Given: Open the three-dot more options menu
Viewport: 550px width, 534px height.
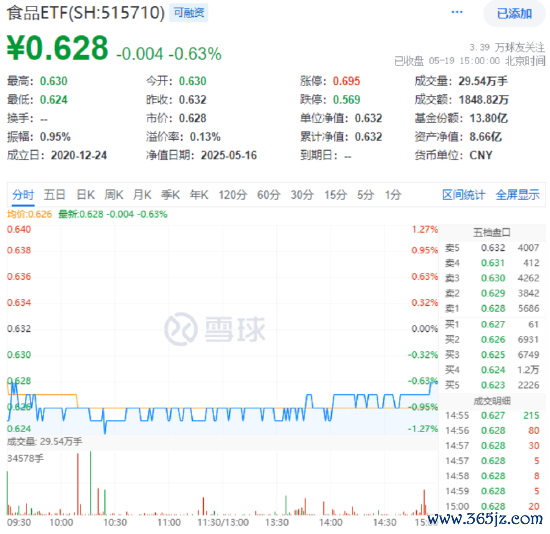Looking at the screenshot, I should [x=457, y=13].
